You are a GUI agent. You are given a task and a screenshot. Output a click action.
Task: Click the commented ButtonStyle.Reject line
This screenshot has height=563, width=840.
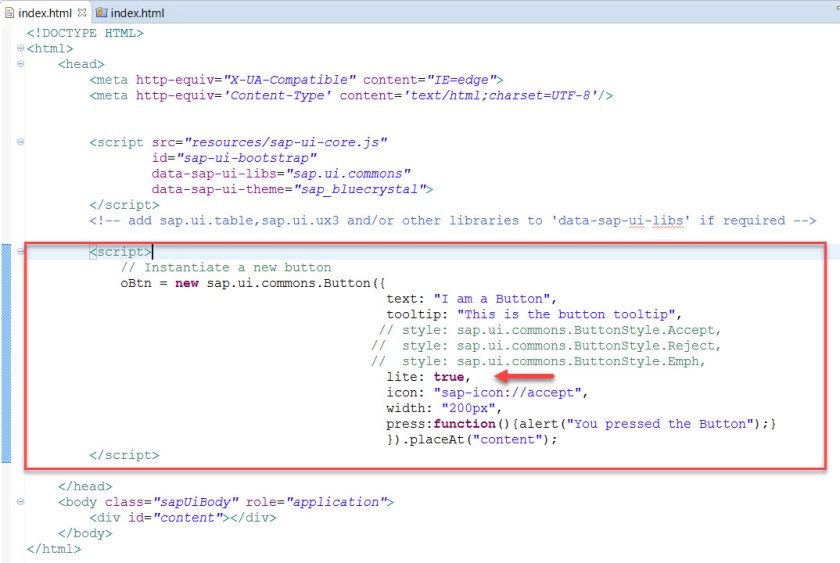pyautogui.click(x=546, y=346)
